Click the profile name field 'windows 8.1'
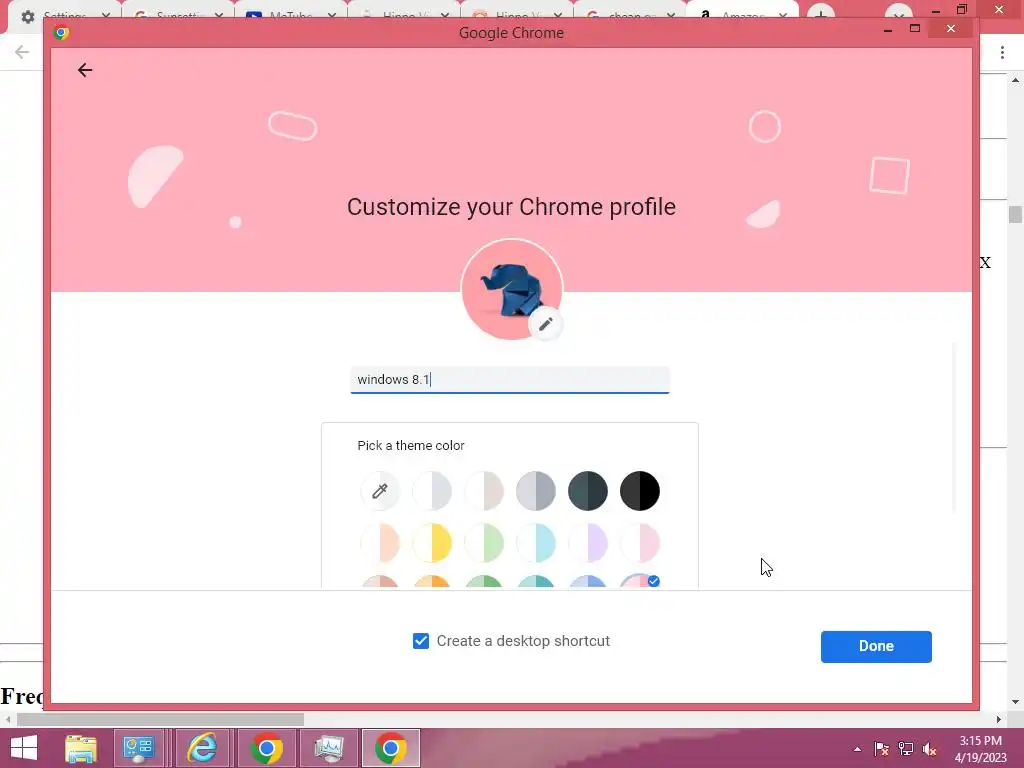Screen dimensions: 1024x768 pos(509,380)
